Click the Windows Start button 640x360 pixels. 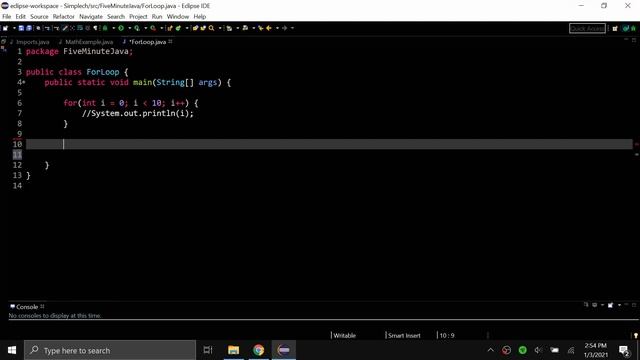(x=12, y=350)
